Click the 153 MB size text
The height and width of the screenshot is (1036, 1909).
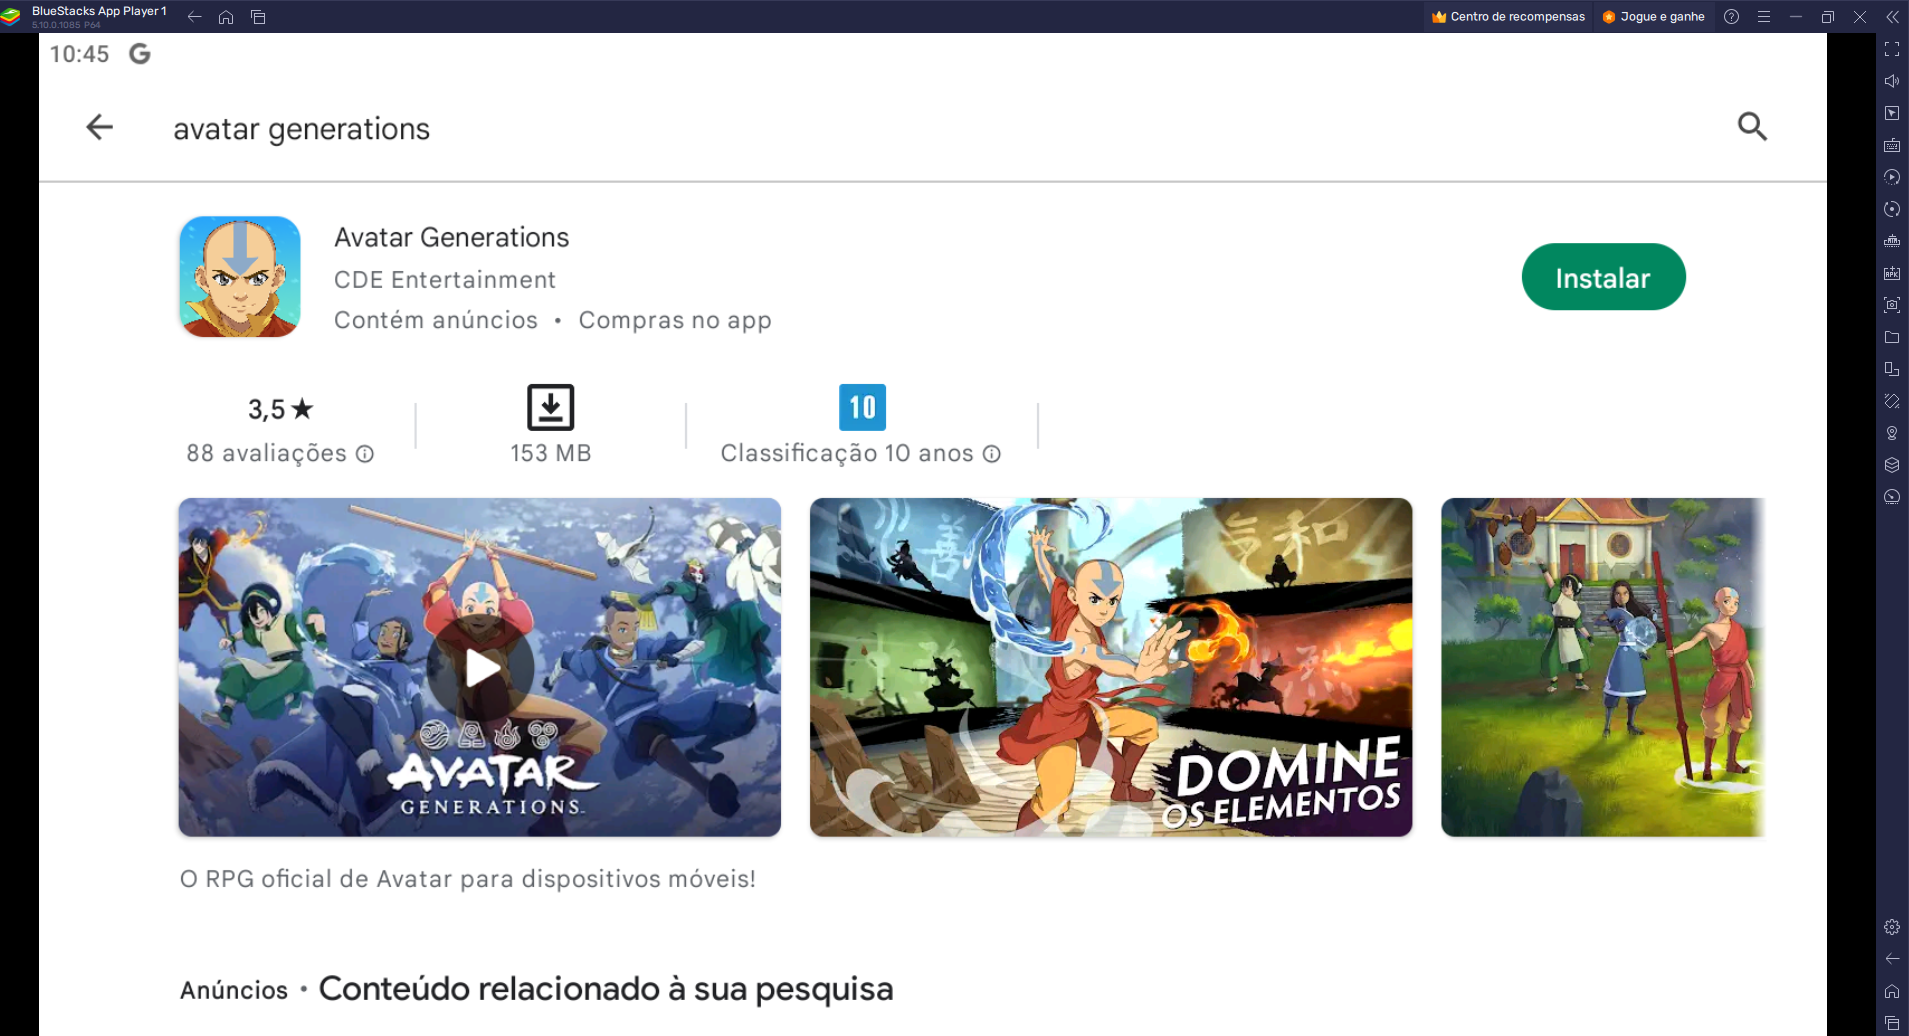[551, 453]
